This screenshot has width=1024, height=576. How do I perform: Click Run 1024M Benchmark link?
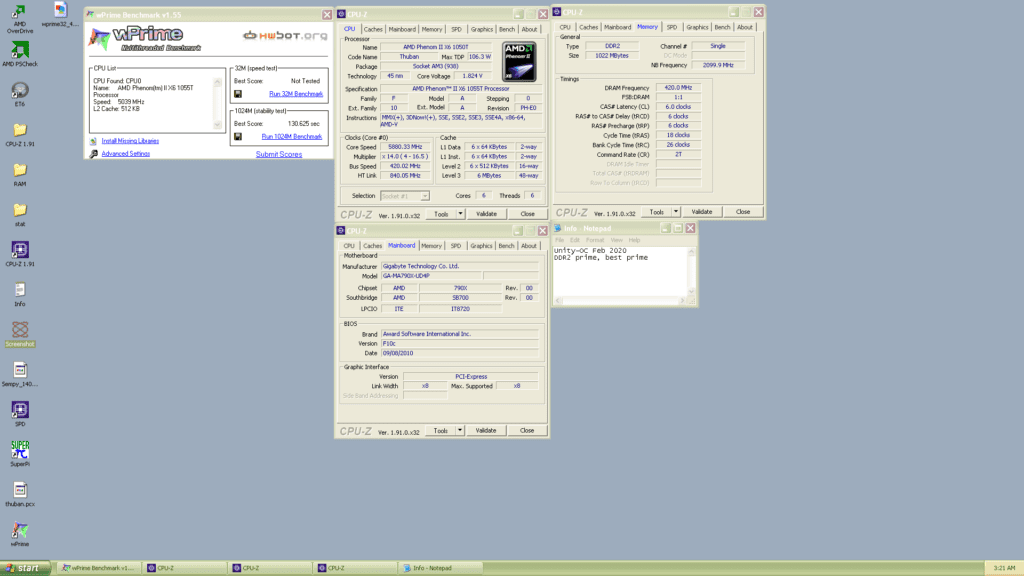point(292,136)
